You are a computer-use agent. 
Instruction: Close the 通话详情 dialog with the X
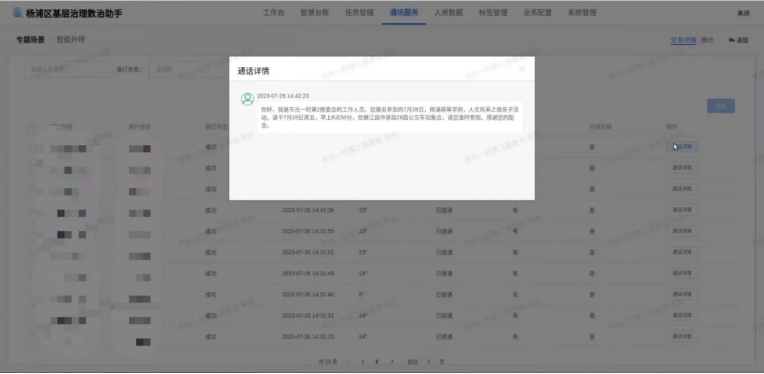tap(522, 70)
